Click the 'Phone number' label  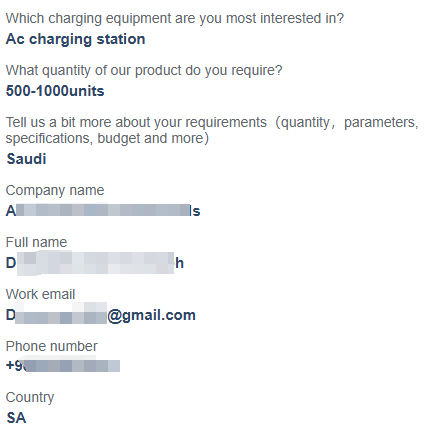(52, 346)
